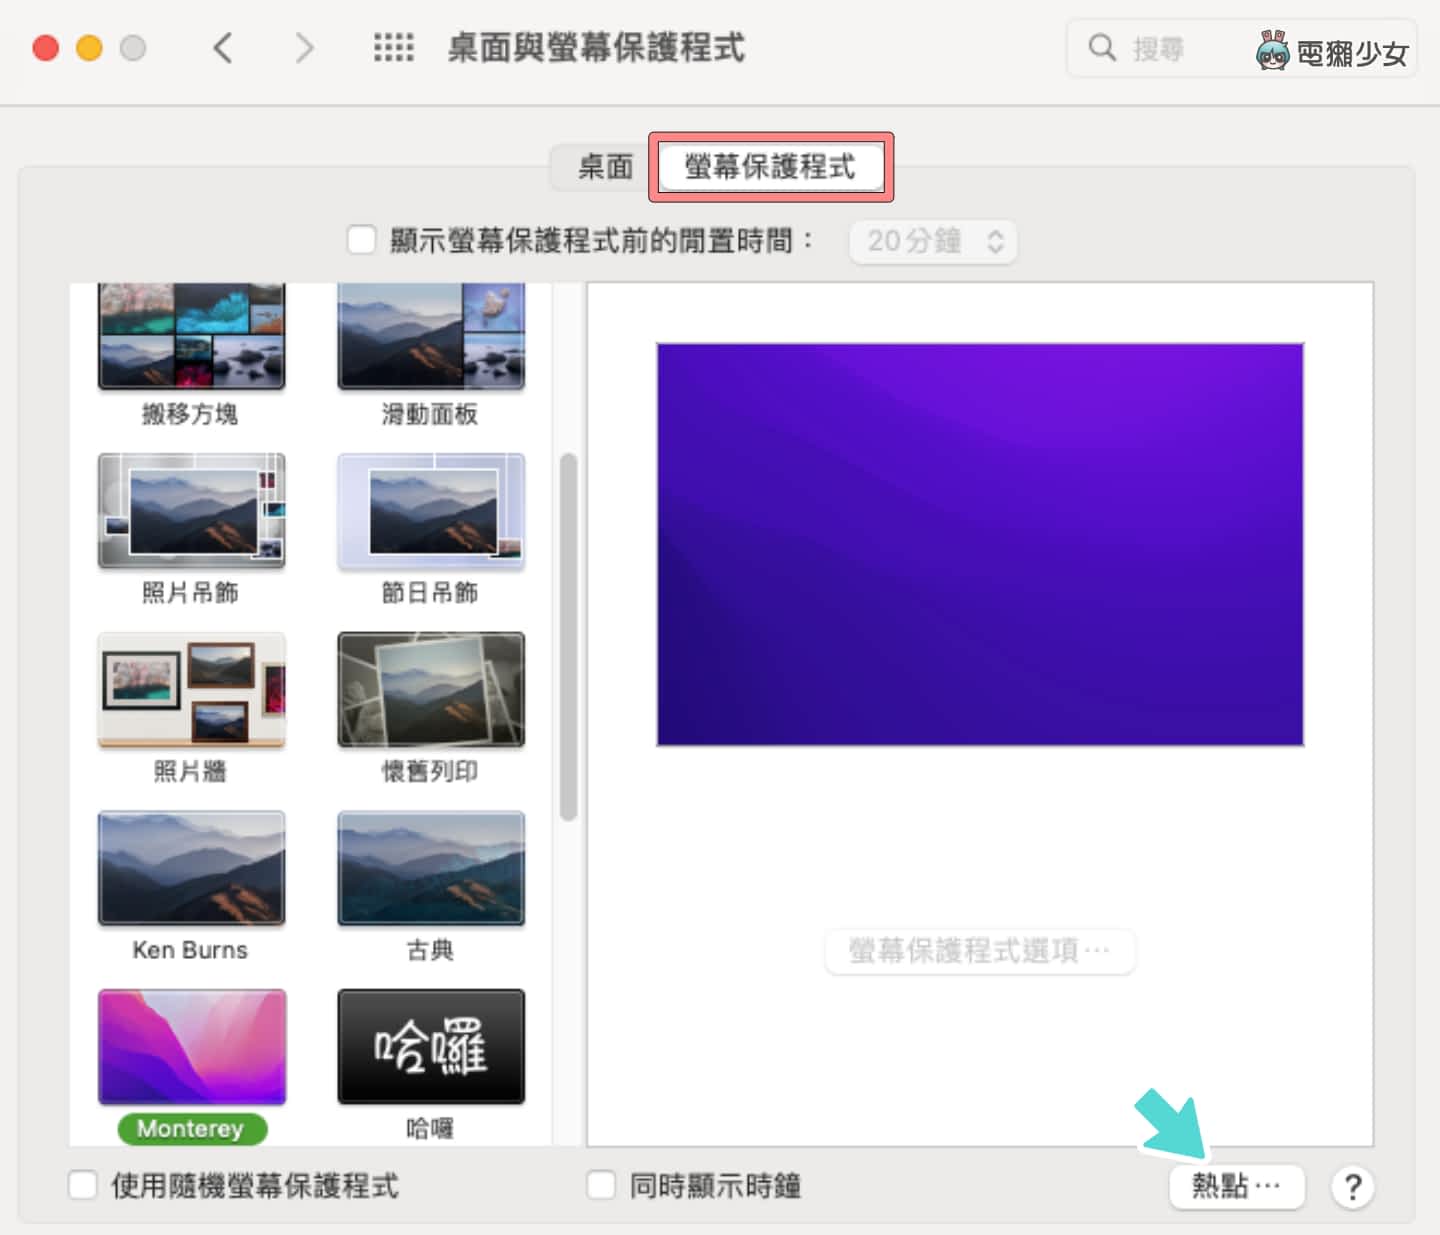Toggle 使用隨機螢幕保護程式 checkbox

pos(83,1186)
